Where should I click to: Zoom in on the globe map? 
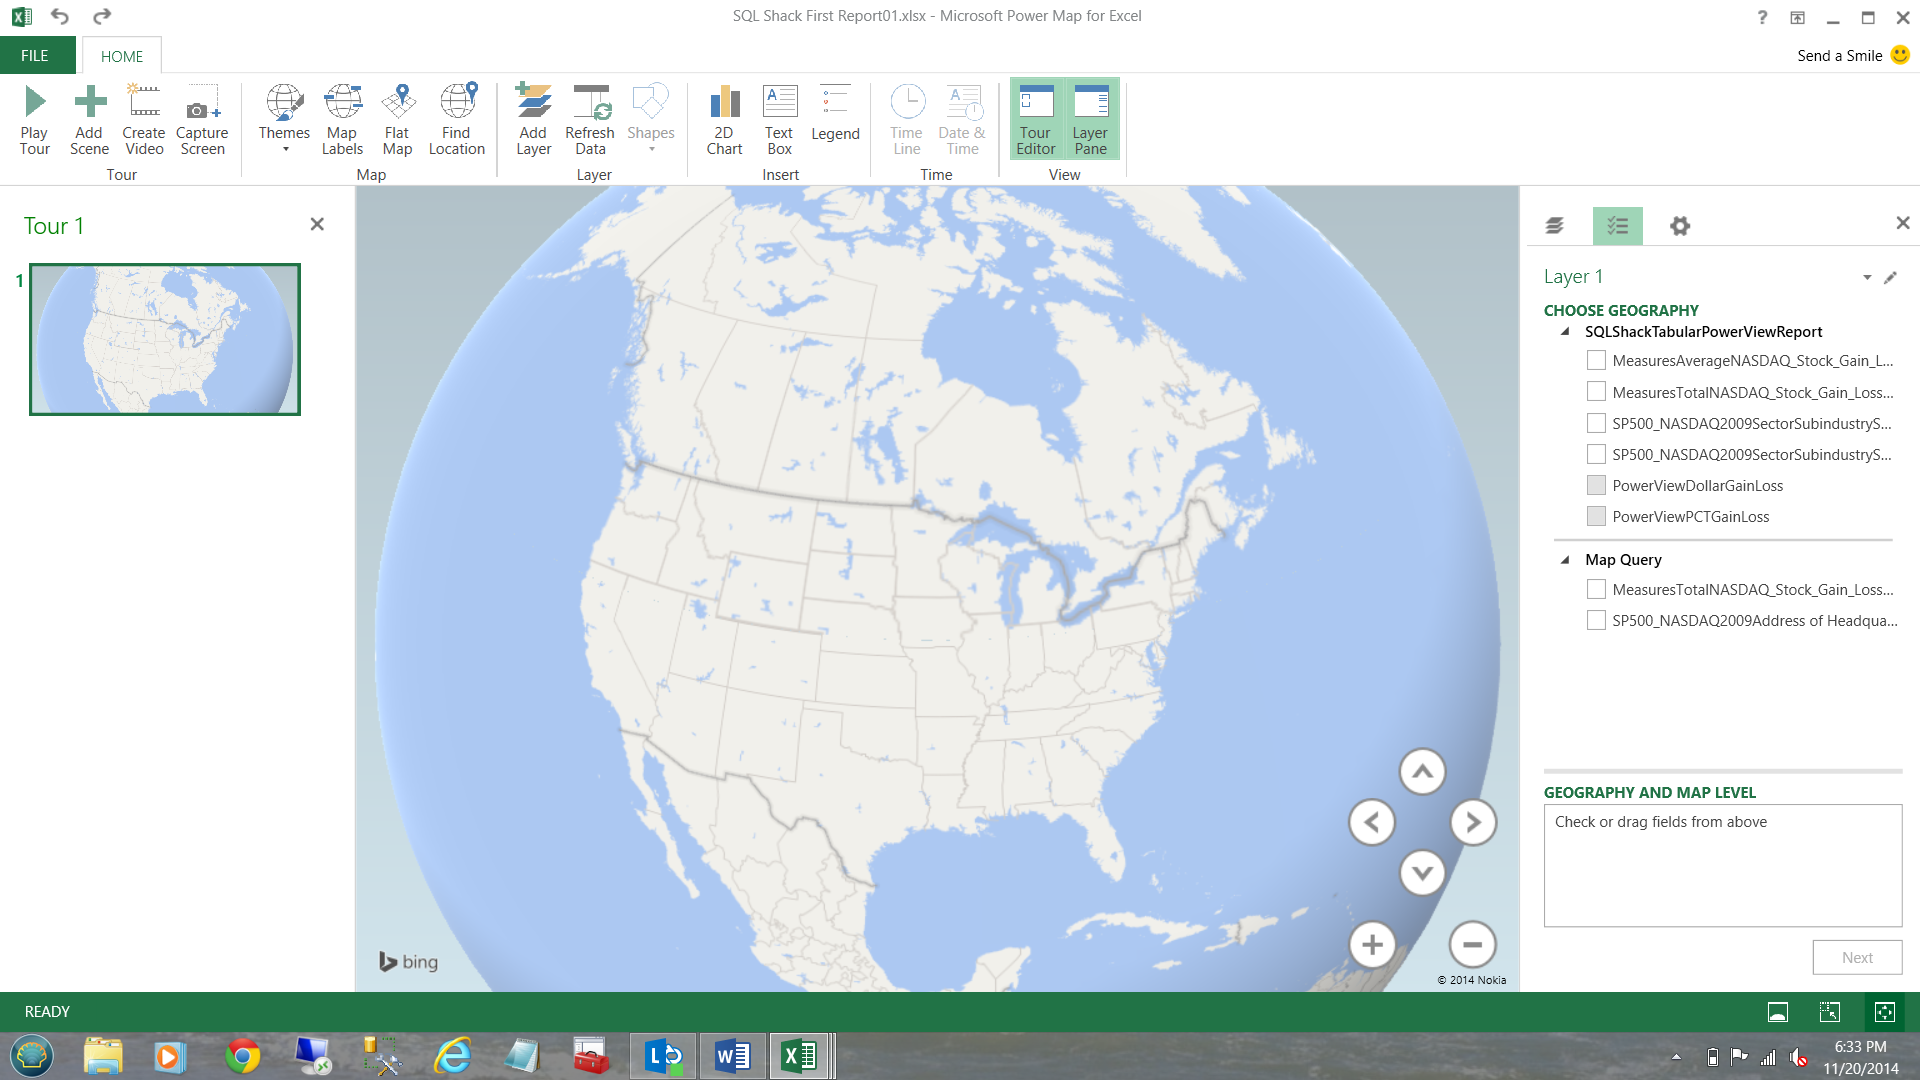[1372, 944]
